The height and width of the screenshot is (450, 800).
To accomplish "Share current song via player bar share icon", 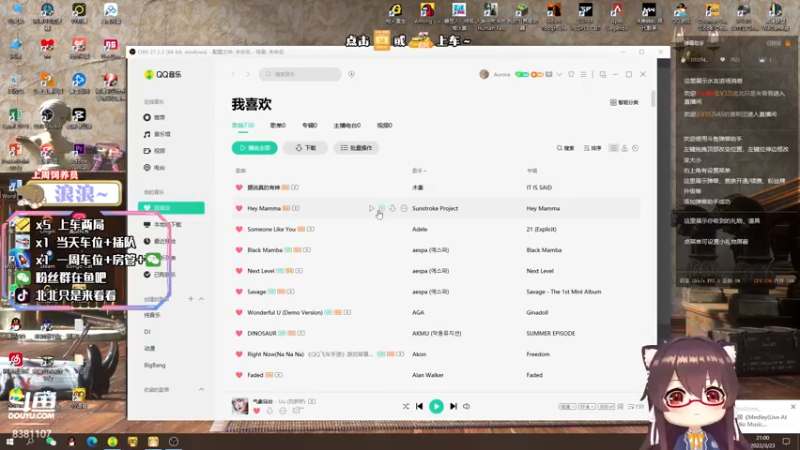I will click(298, 411).
